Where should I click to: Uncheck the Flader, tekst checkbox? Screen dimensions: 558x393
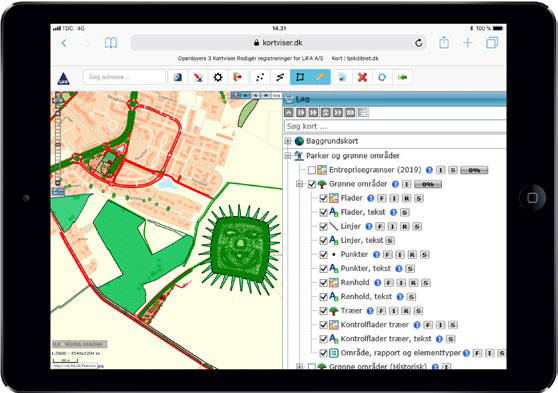coord(323,212)
